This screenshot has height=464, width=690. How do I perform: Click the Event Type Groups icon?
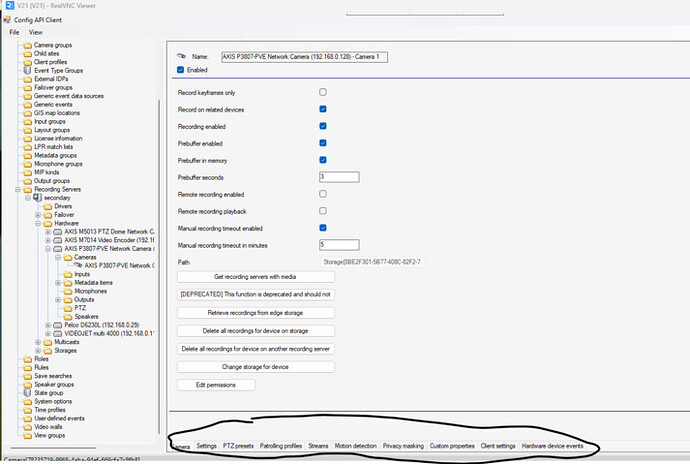tap(27, 72)
